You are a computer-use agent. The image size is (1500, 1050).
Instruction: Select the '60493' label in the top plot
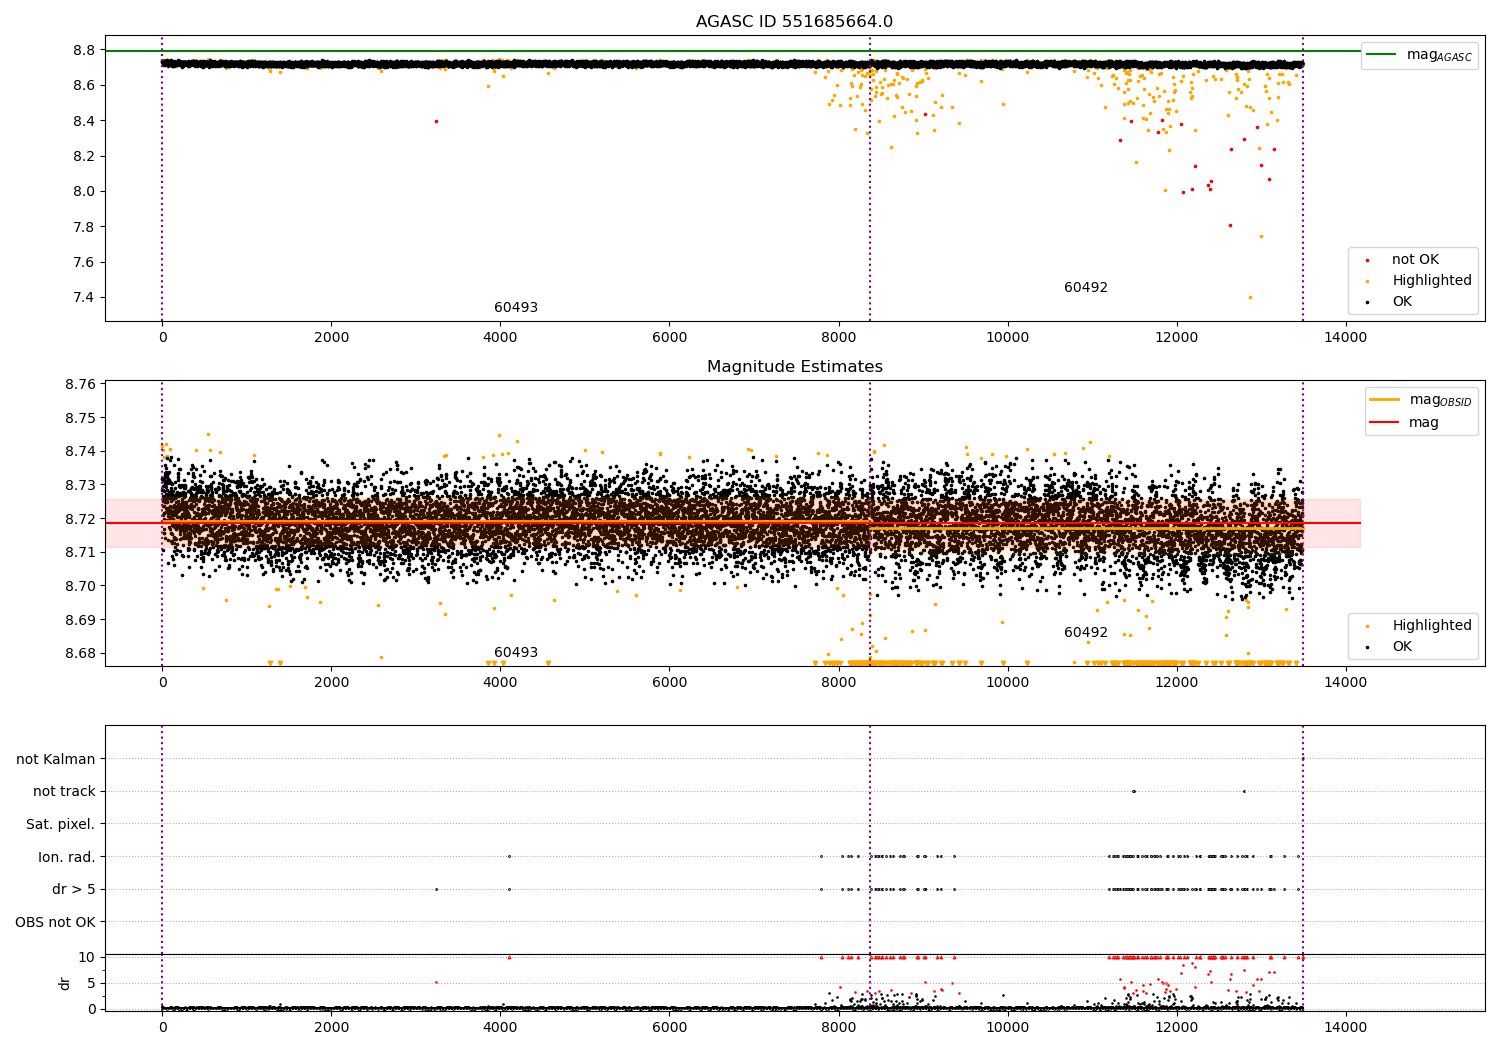tap(516, 308)
